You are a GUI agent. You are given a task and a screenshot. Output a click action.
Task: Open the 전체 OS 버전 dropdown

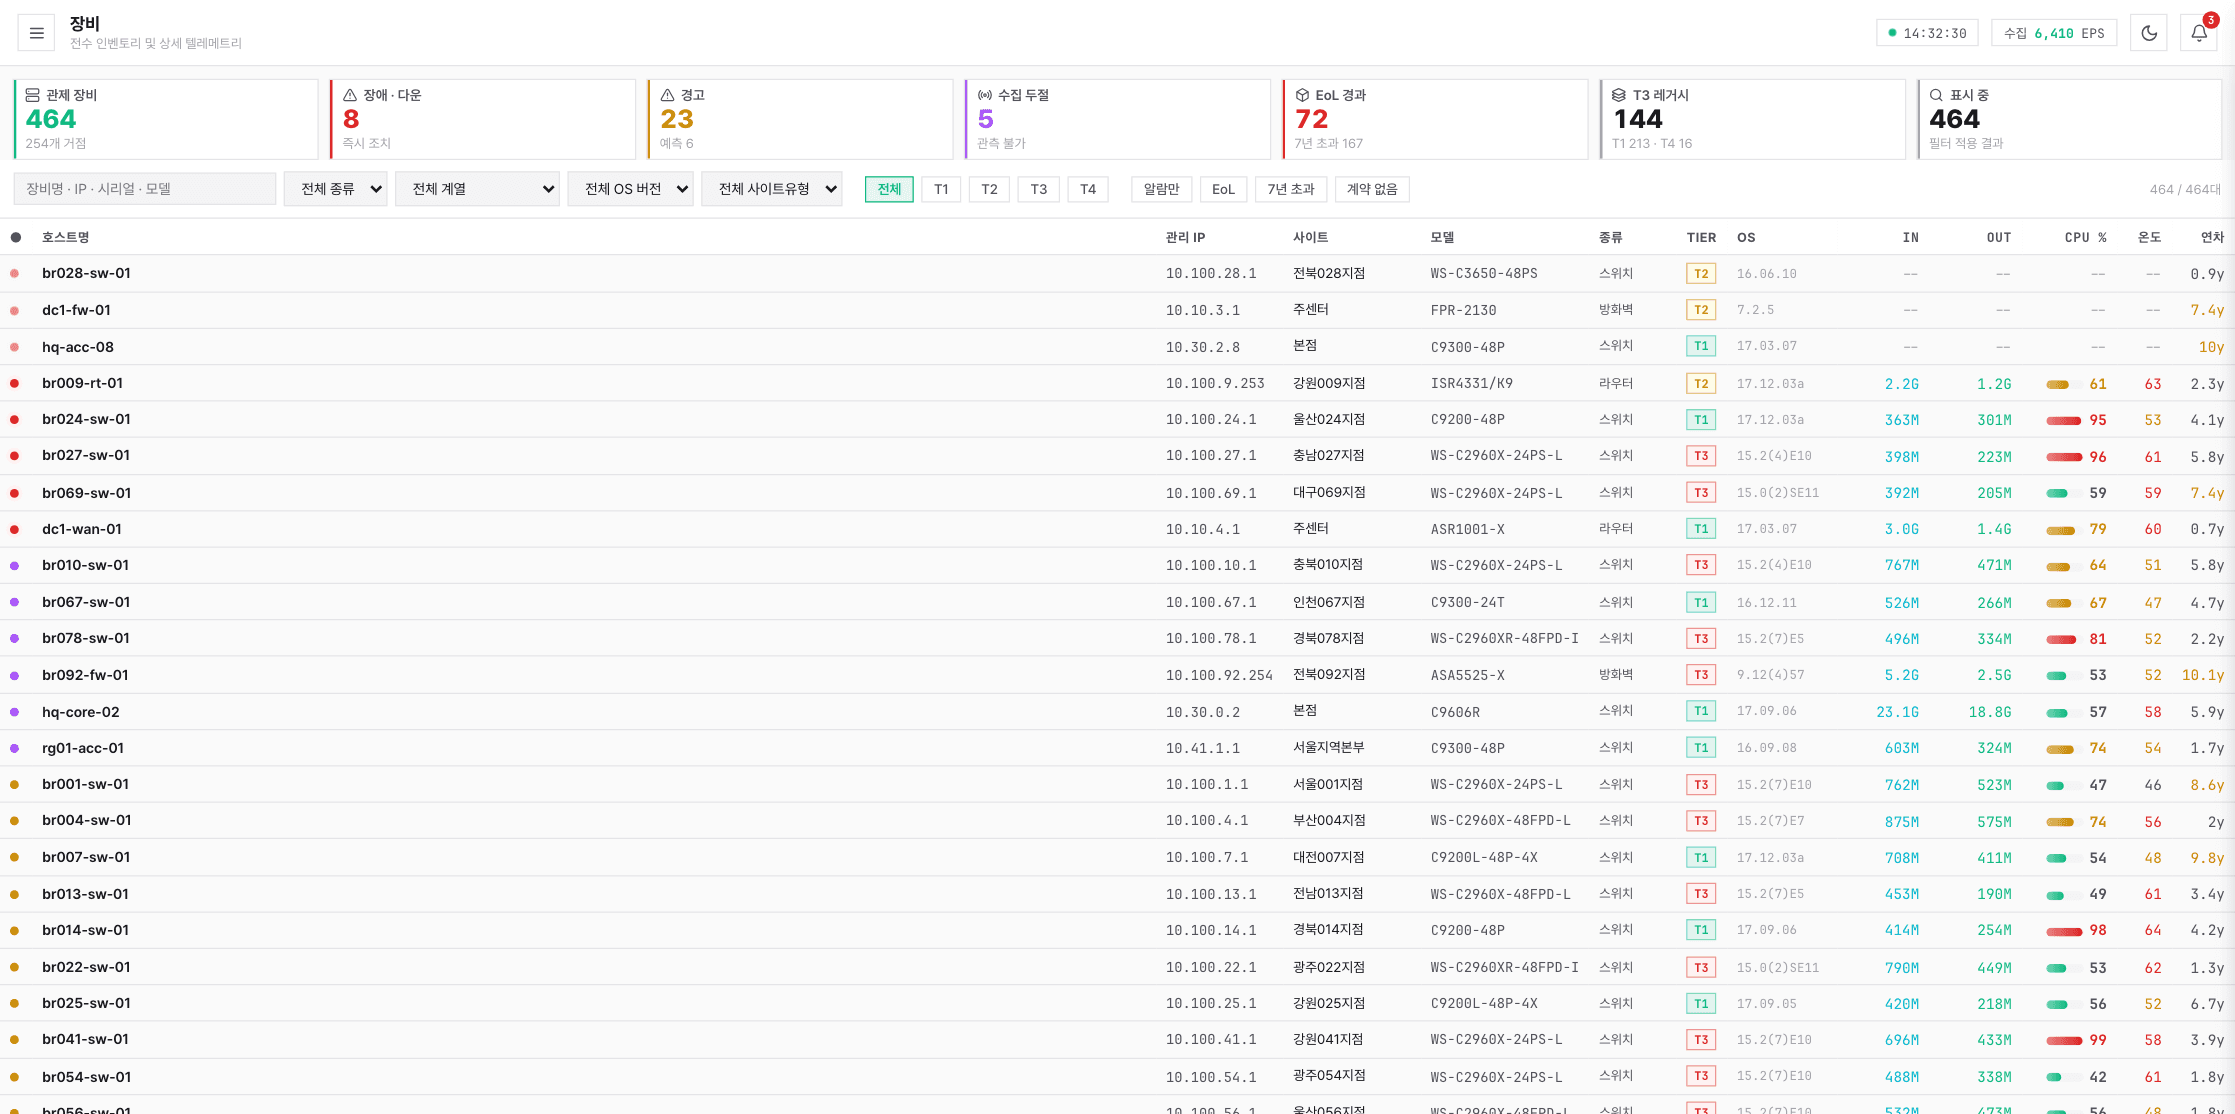click(630, 189)
